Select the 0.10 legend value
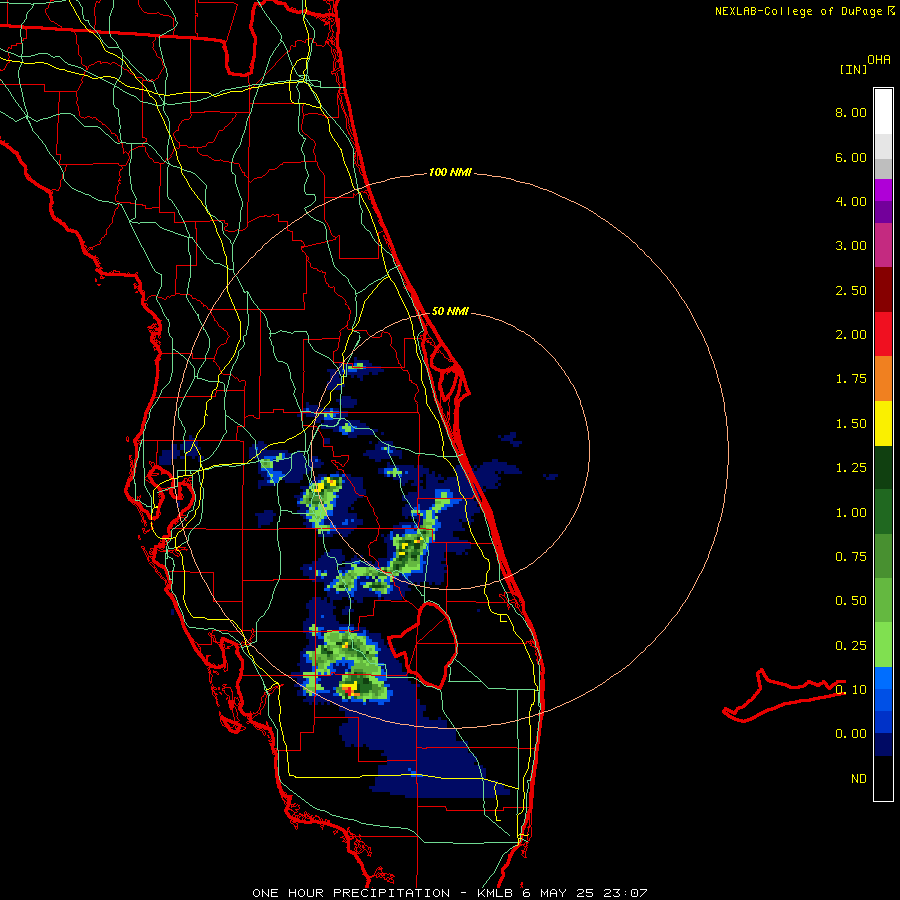 tap(851, 690)
